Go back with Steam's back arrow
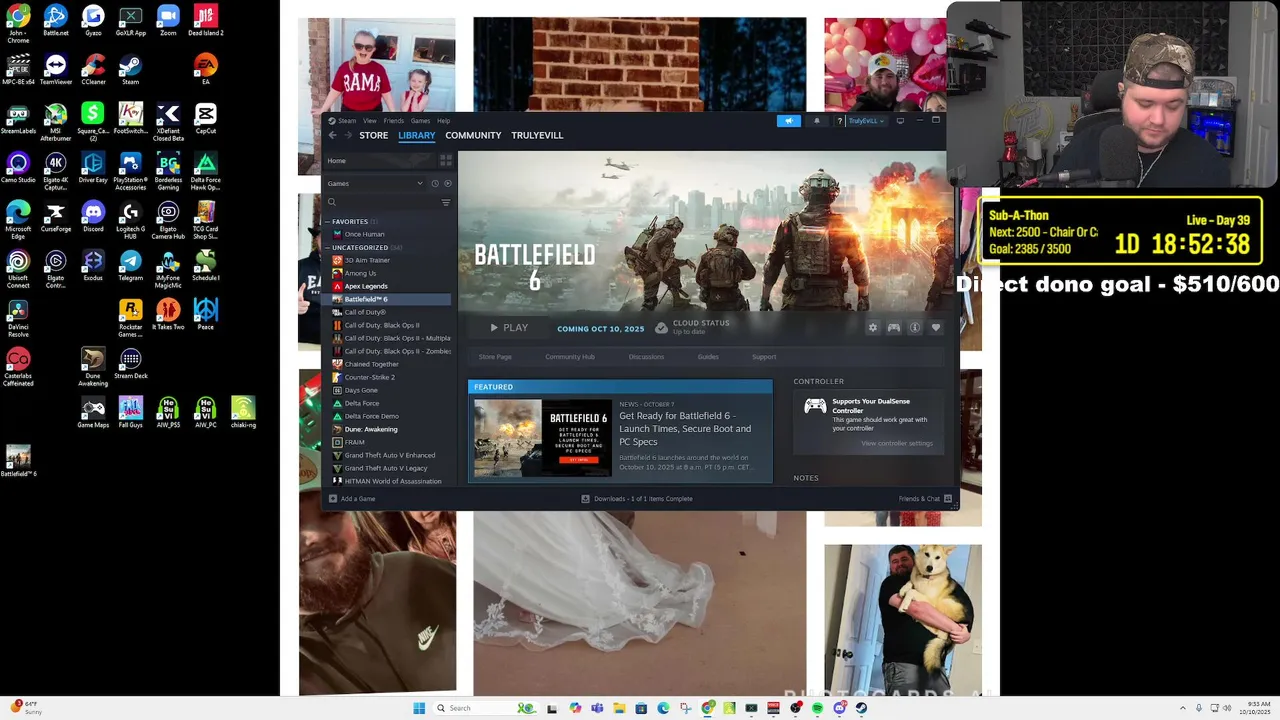 (333, 135)
